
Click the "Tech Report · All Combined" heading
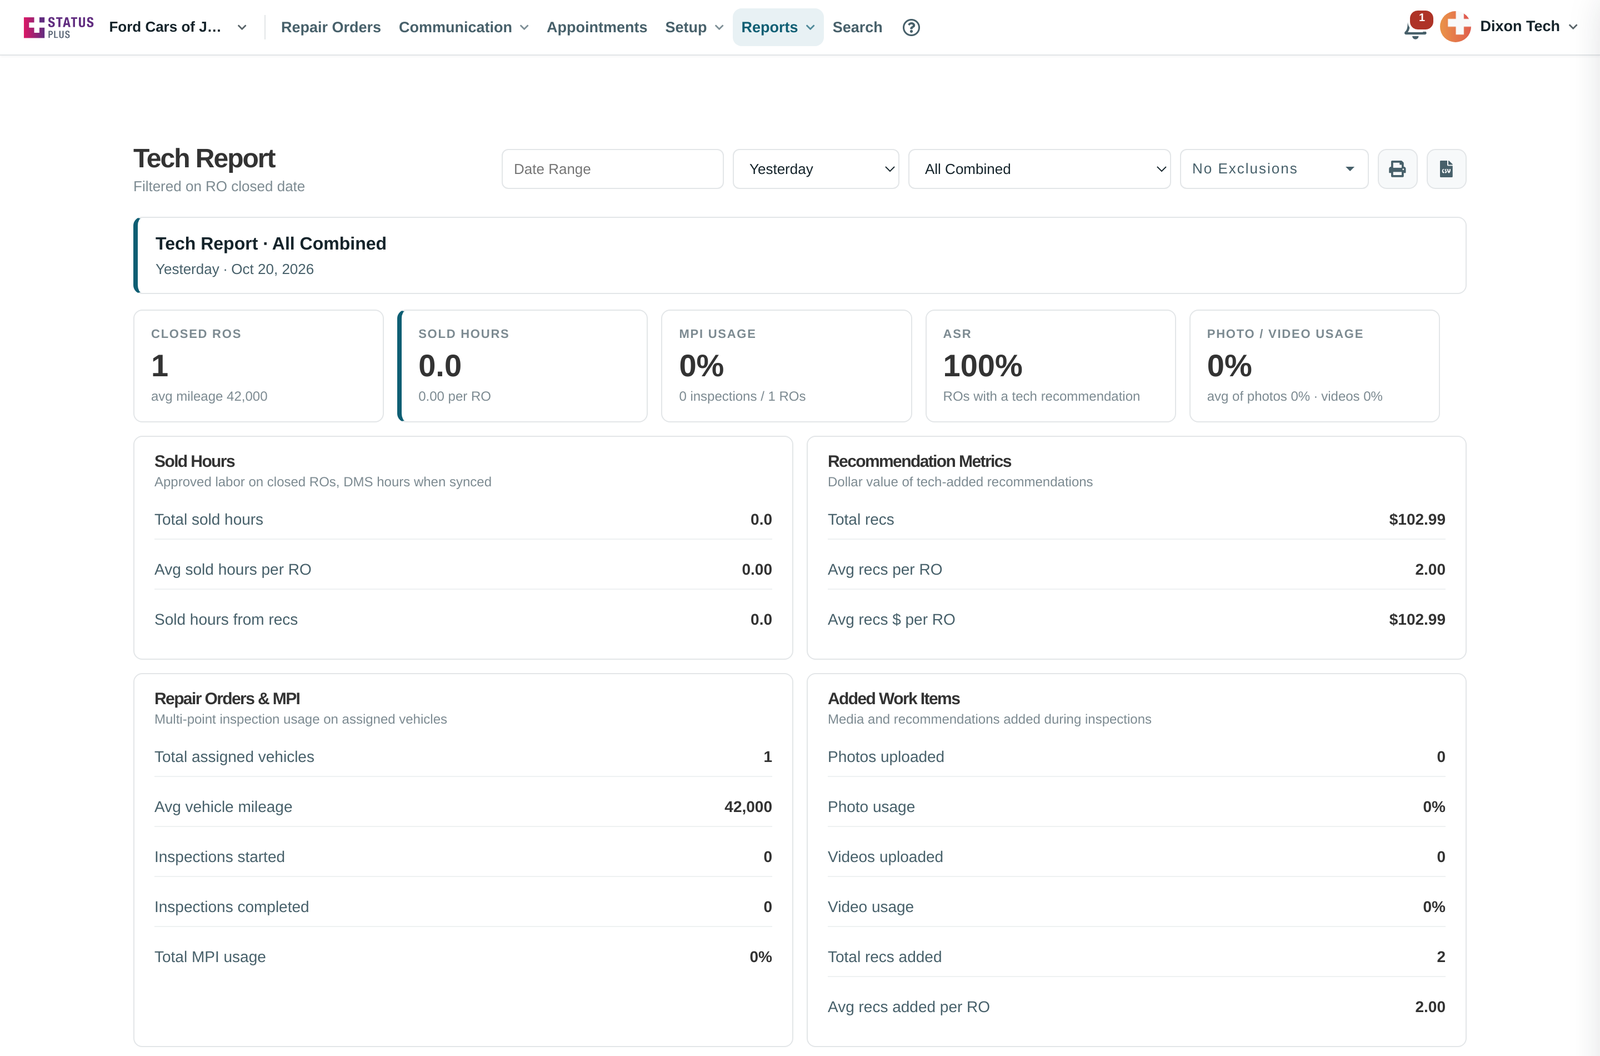(x=271, y=244)
